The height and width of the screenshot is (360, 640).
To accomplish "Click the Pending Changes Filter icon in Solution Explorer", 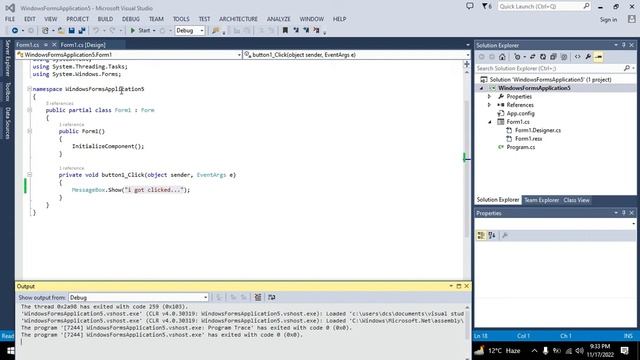I will (518, 57).
